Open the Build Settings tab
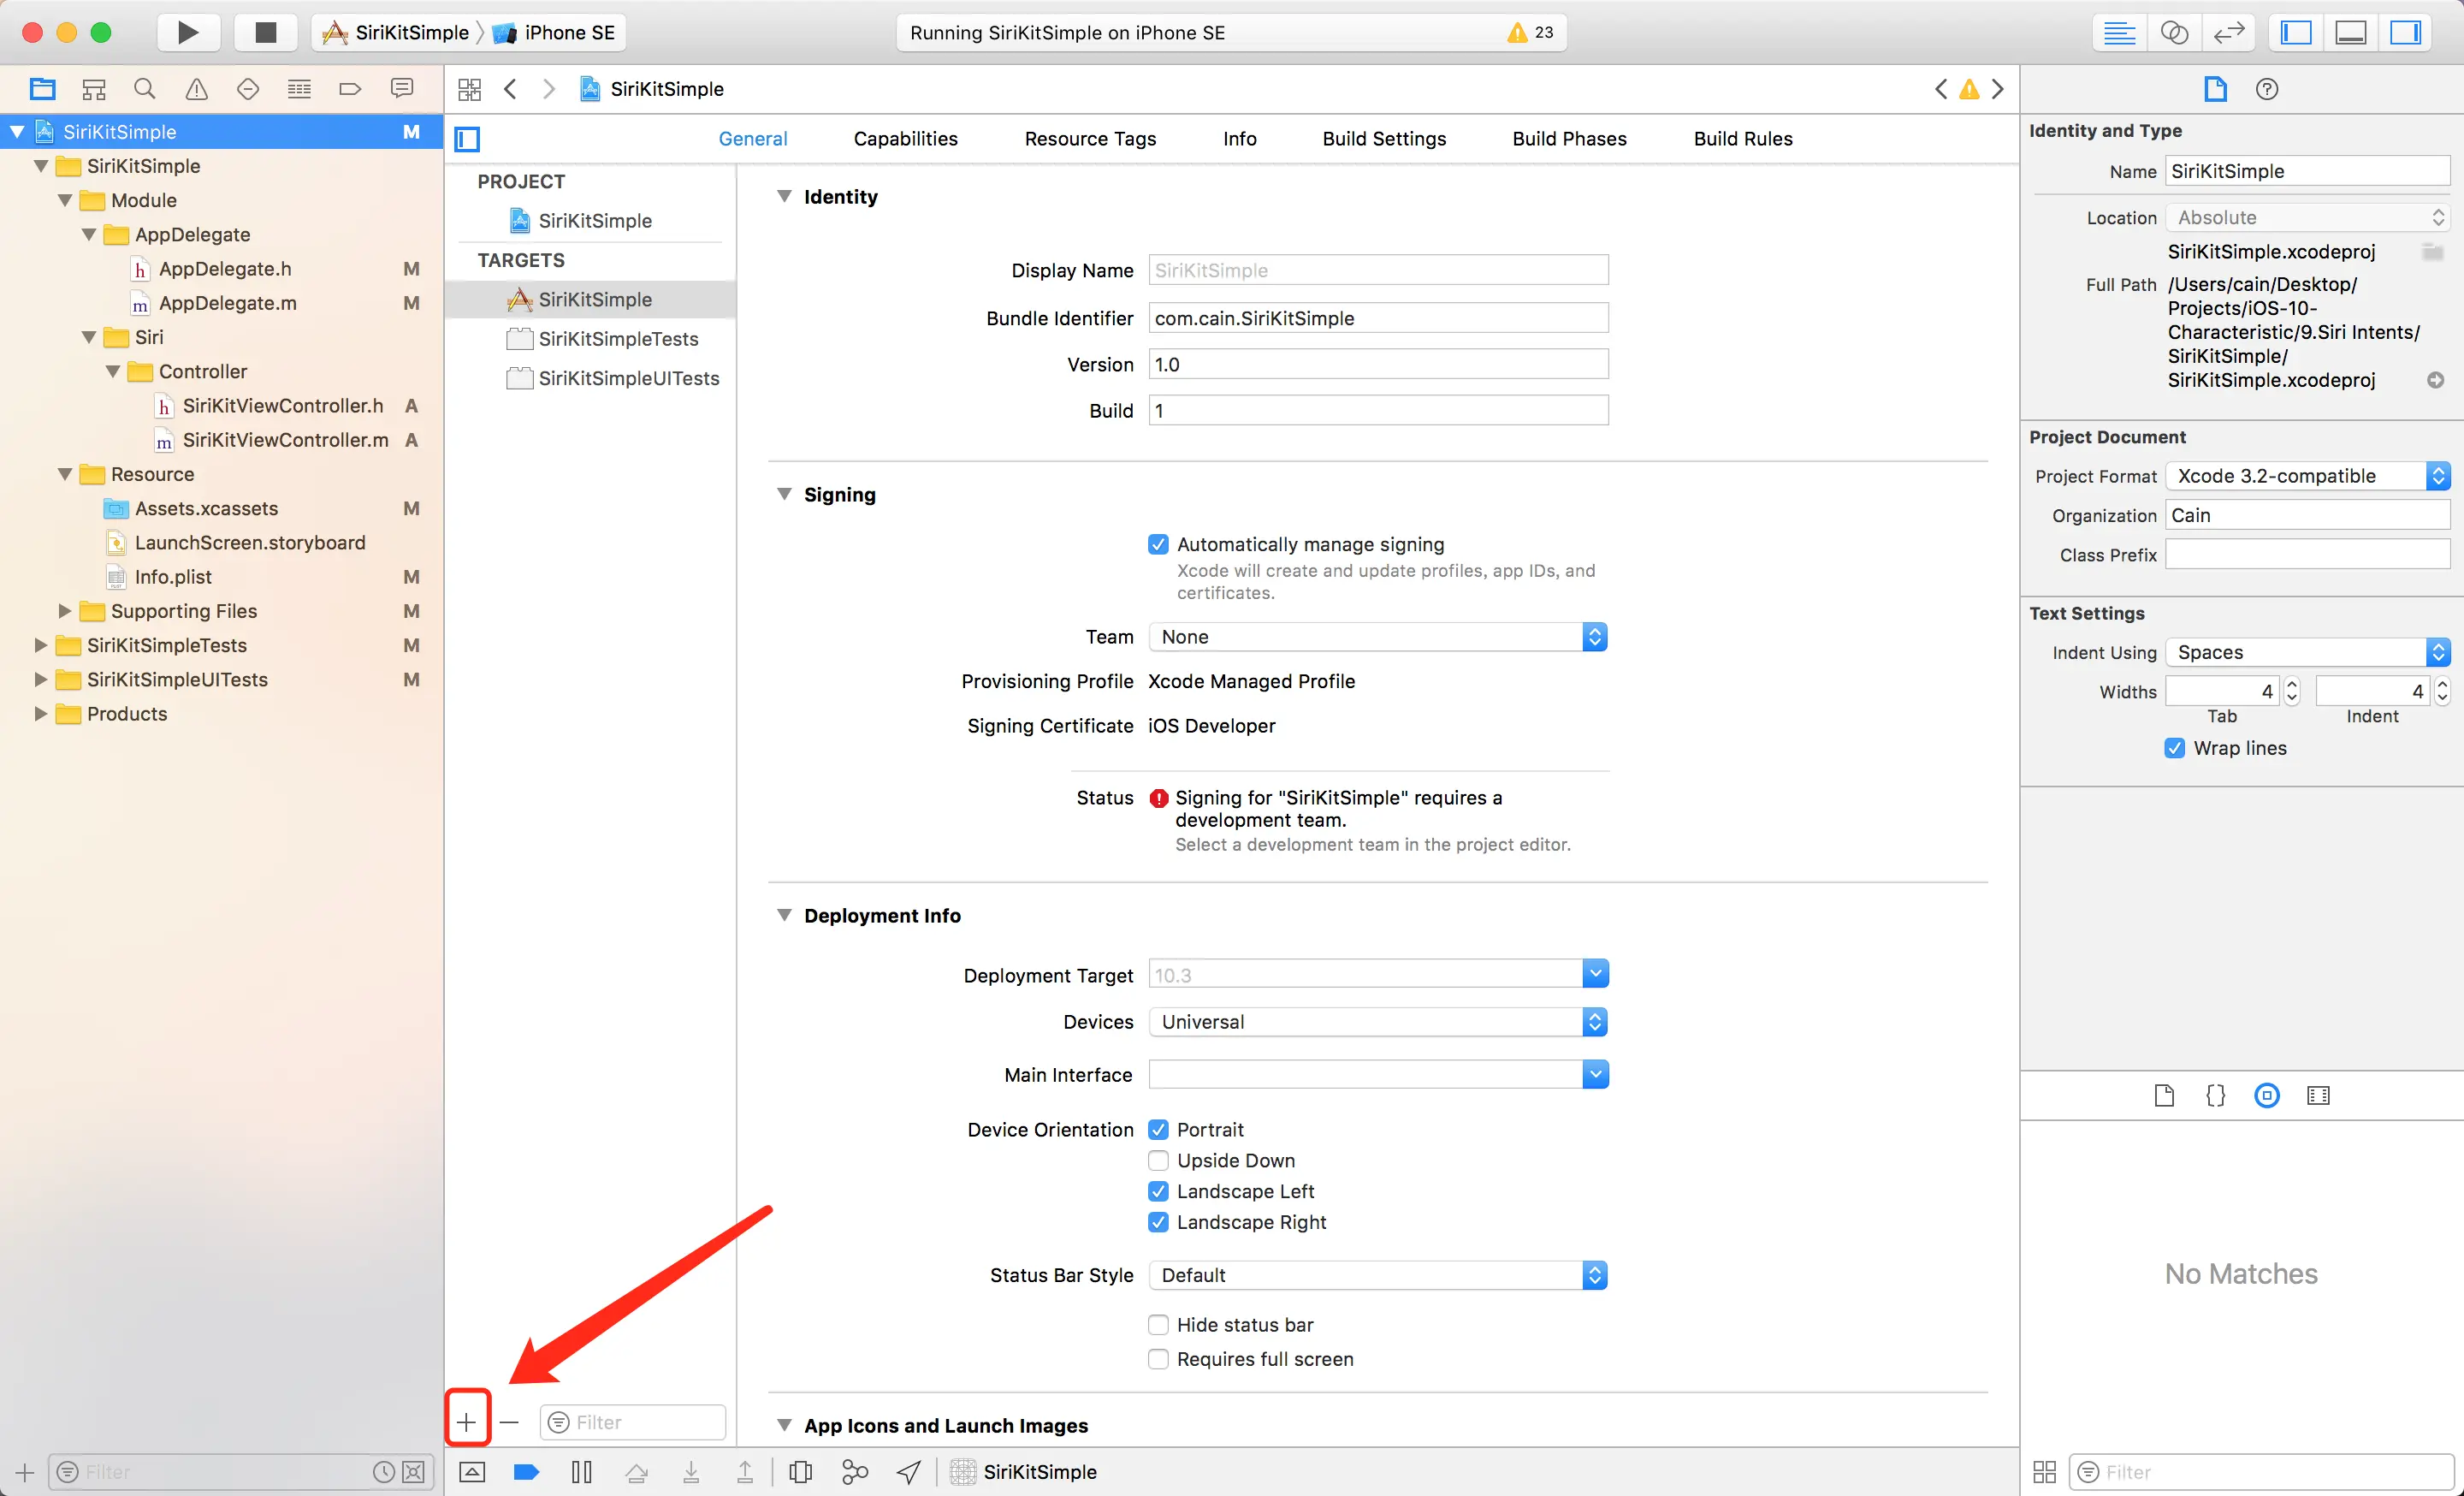Viewport: 2464px width, 1496px height. point(1383,139)
